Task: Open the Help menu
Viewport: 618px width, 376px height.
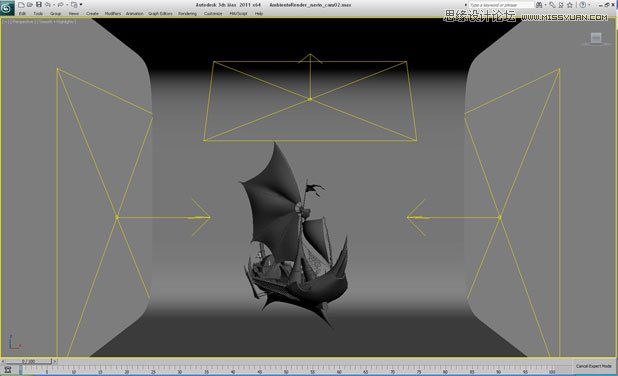Action: click(259, 13)
